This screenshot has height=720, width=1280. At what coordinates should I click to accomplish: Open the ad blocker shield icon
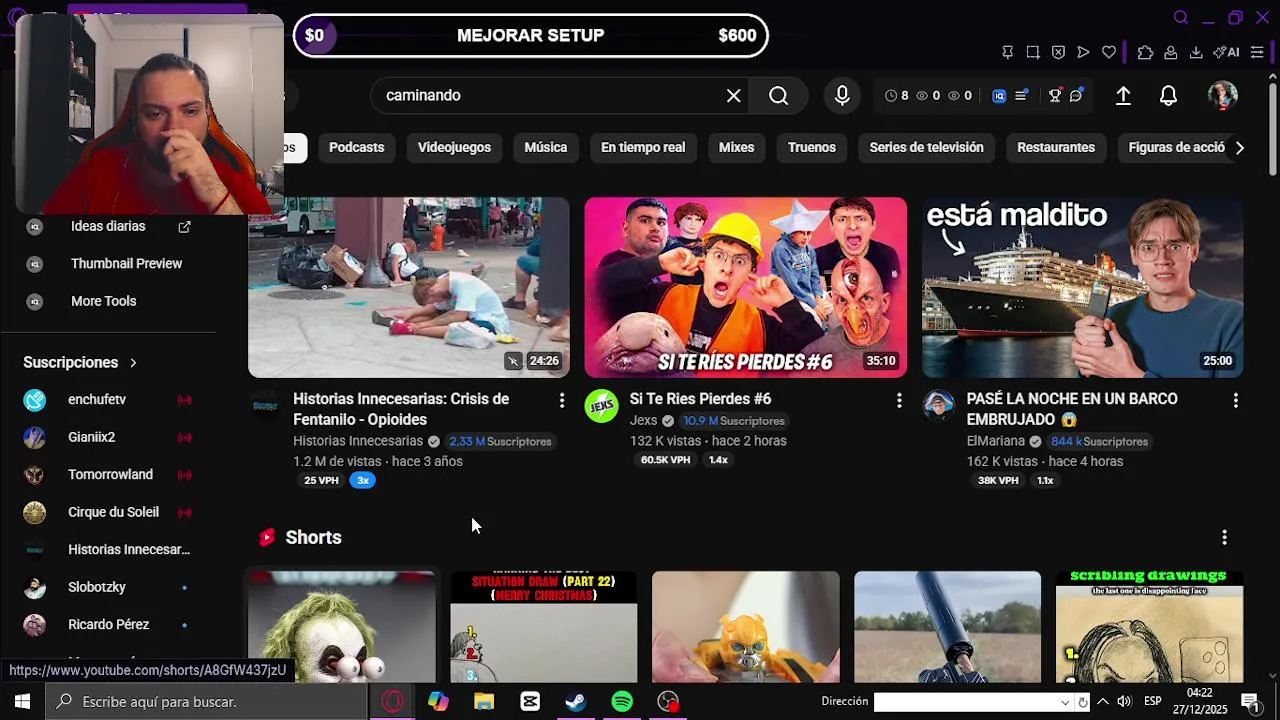(1058, 53)
